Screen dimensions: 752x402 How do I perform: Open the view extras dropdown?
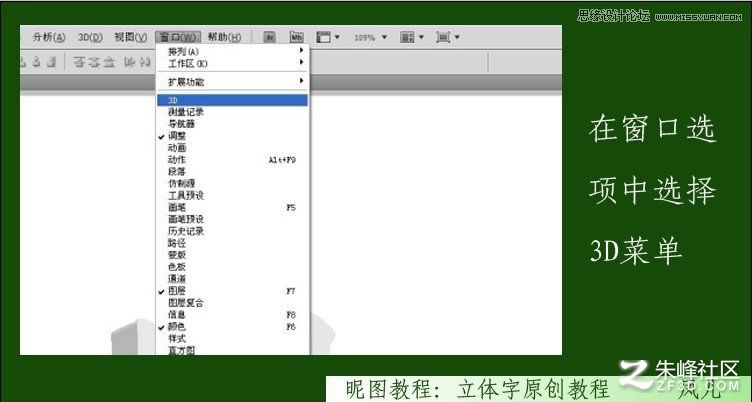pyautogui.click(x=328, y=37)
